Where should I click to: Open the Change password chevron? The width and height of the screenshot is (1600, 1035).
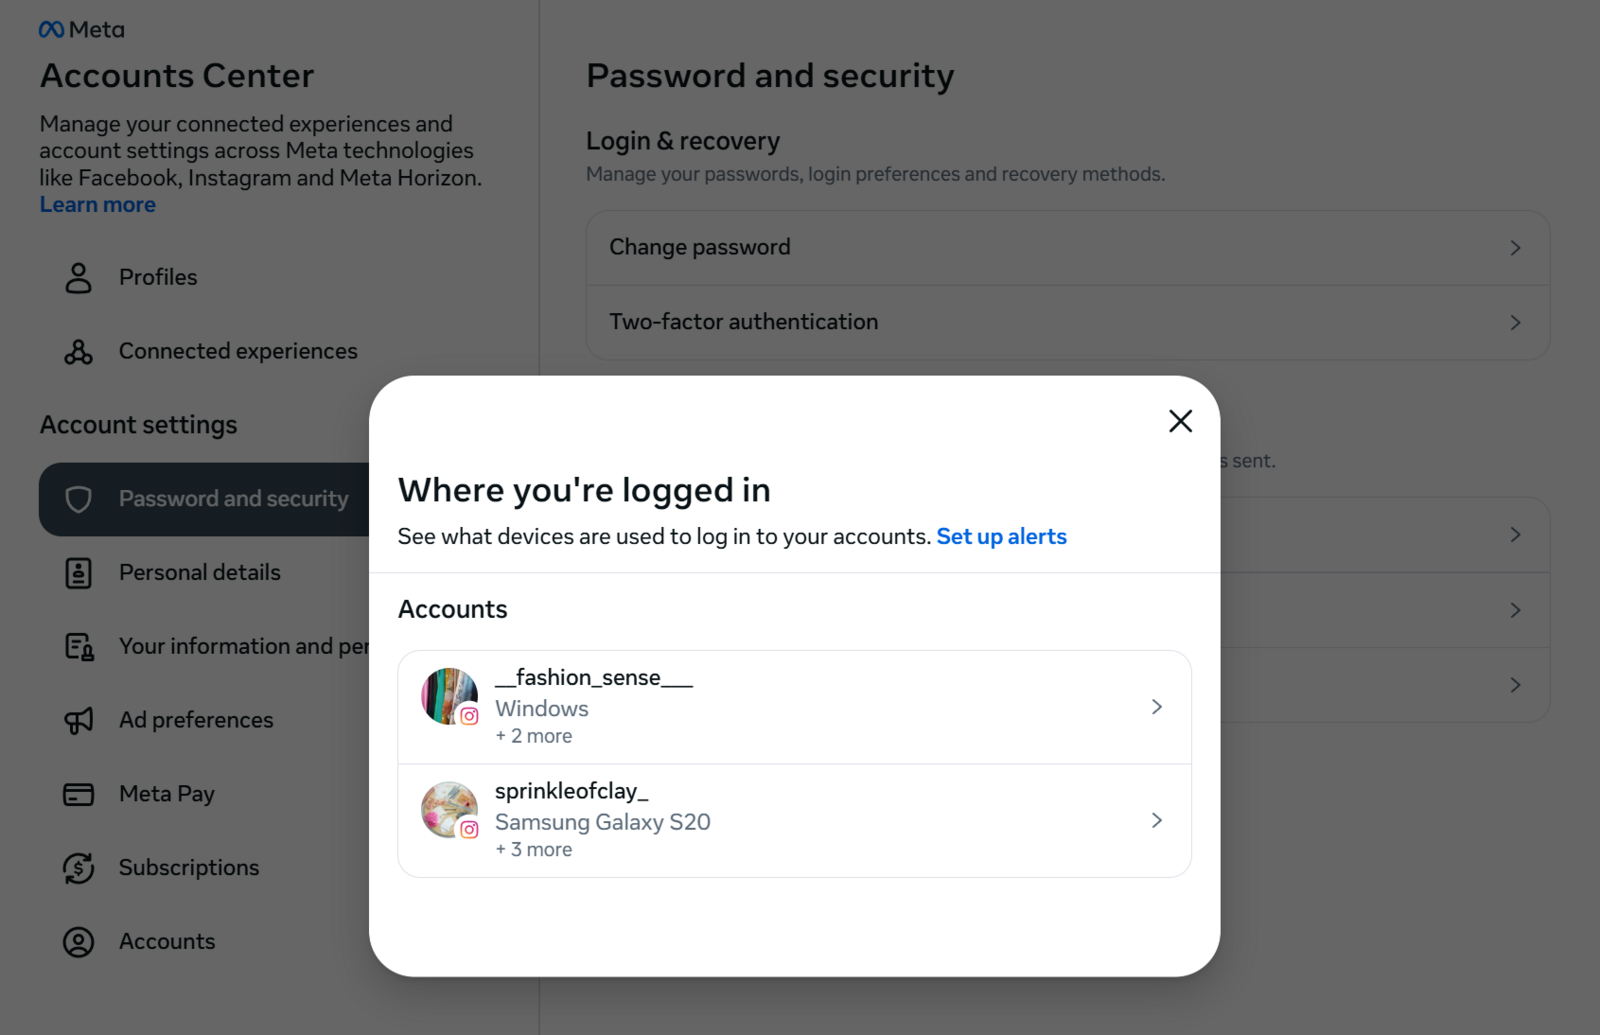(1516, 247)
